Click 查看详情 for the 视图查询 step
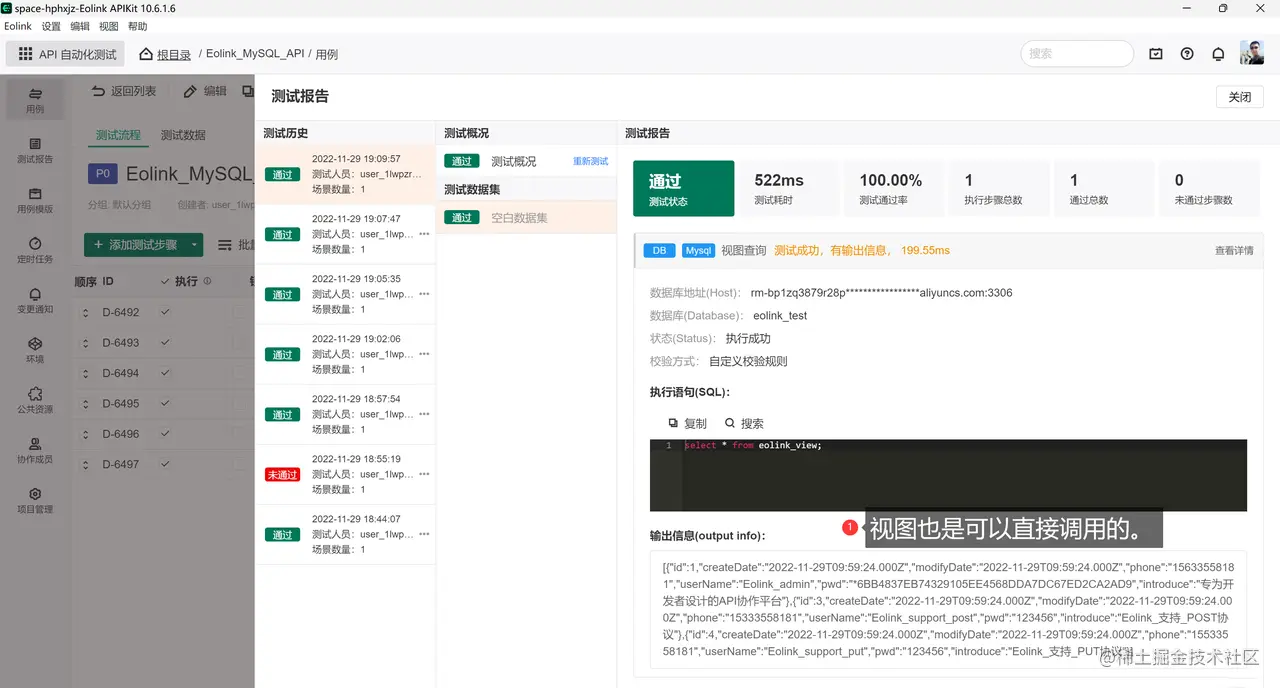This screenshot has height=688, width=1280. [x=1234, y=250]
